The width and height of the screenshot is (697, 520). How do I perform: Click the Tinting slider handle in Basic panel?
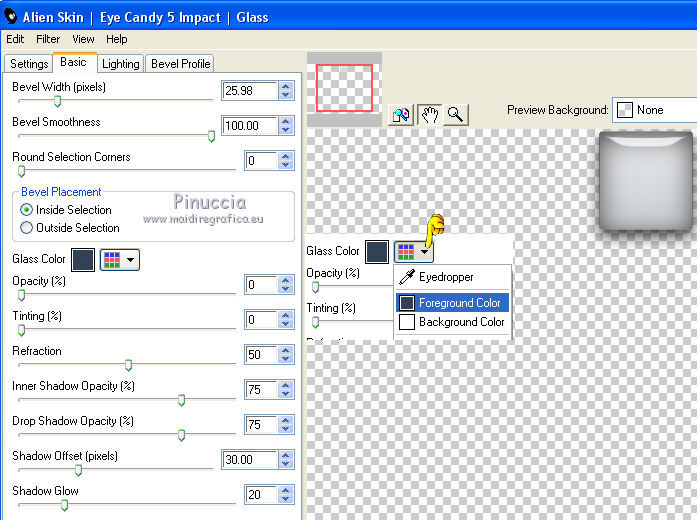tap(21, 330)
